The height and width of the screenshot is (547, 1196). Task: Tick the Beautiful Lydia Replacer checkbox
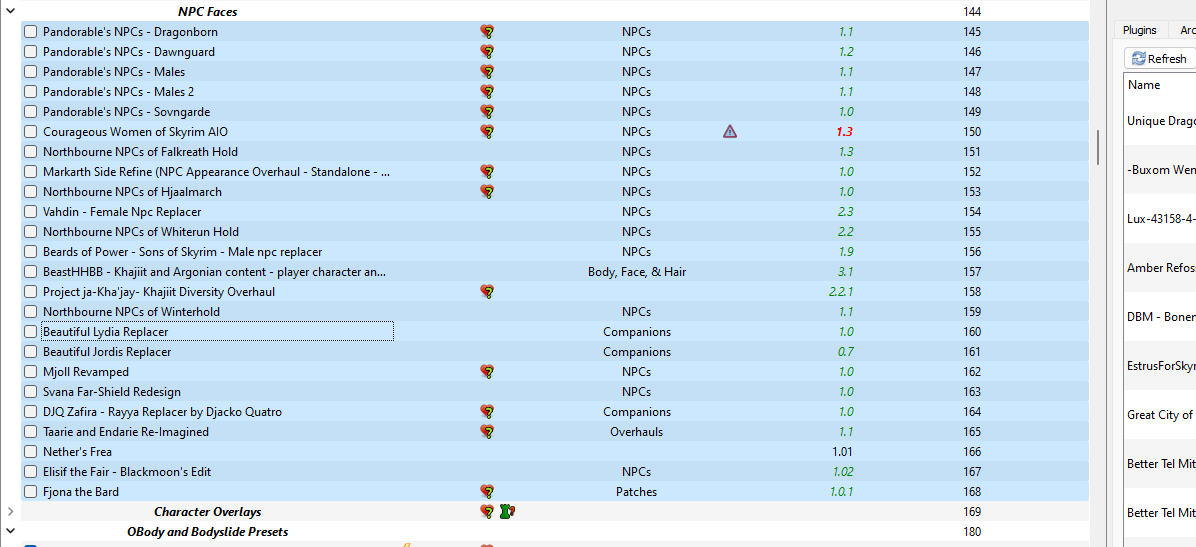[31, 332]
